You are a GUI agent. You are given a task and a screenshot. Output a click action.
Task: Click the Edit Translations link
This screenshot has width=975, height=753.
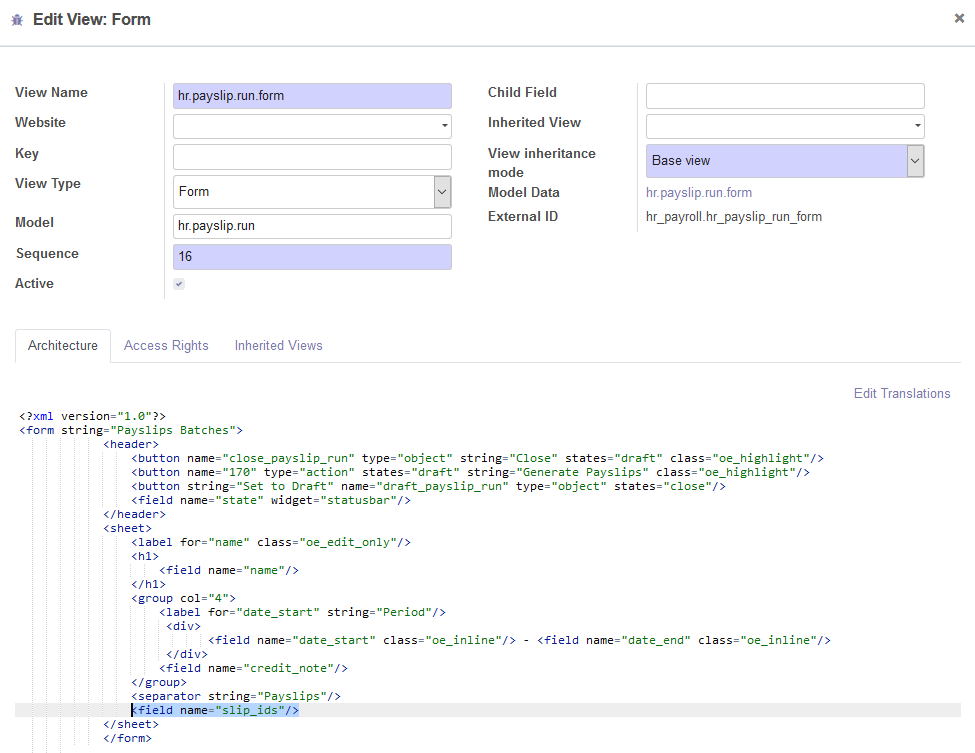coord(902,394)
